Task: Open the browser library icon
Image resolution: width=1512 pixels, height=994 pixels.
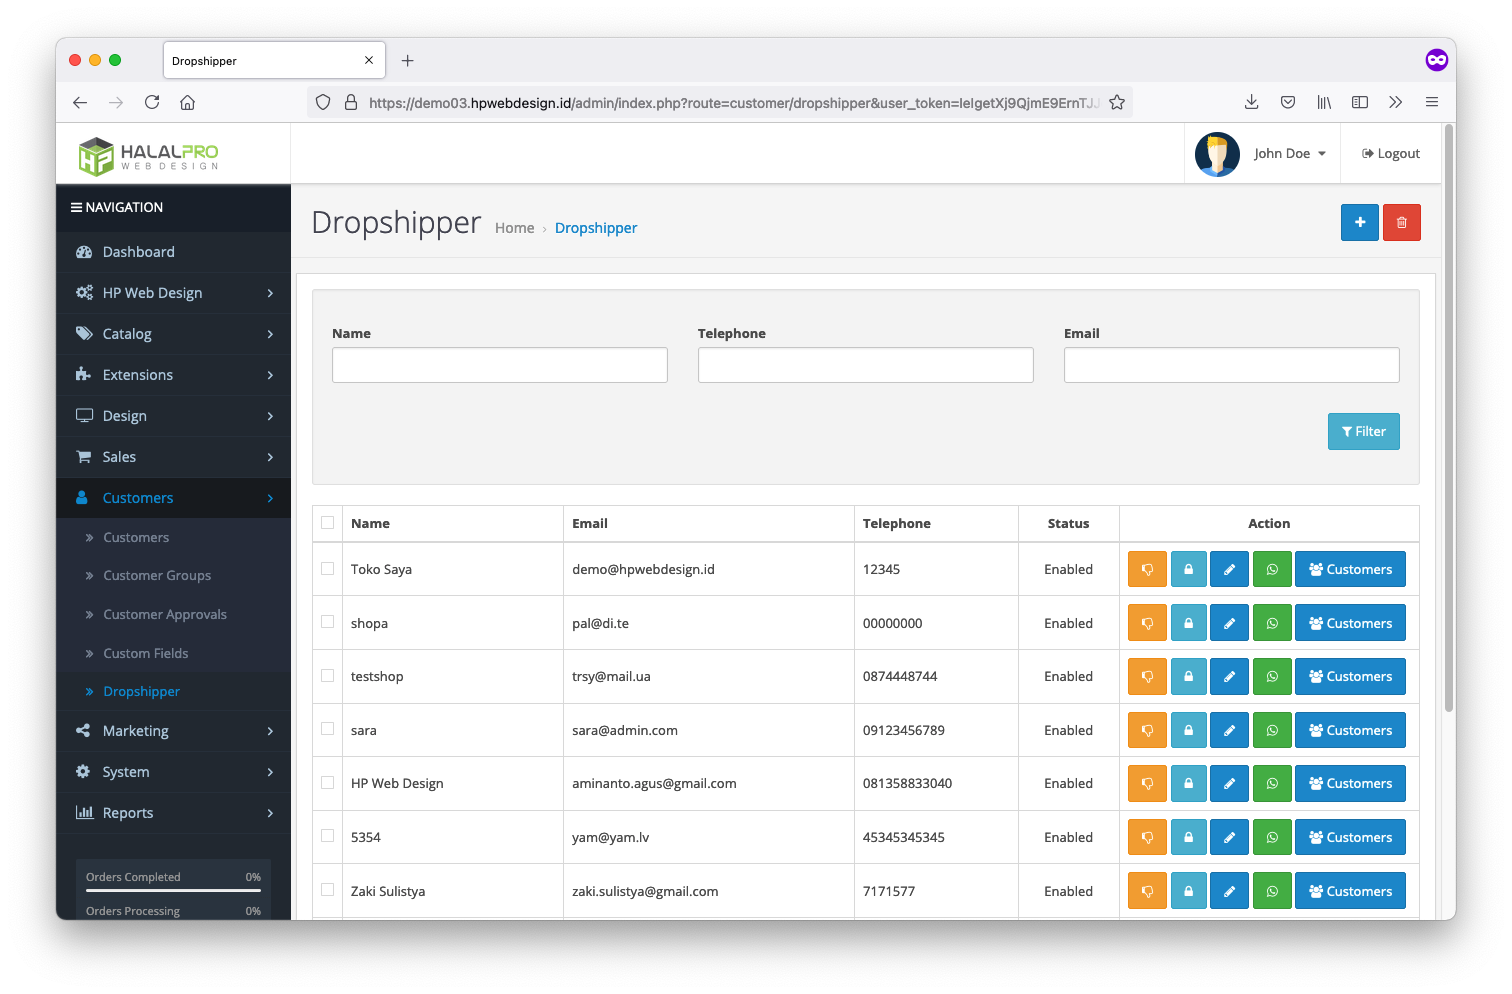Action: coord(1324,102)
